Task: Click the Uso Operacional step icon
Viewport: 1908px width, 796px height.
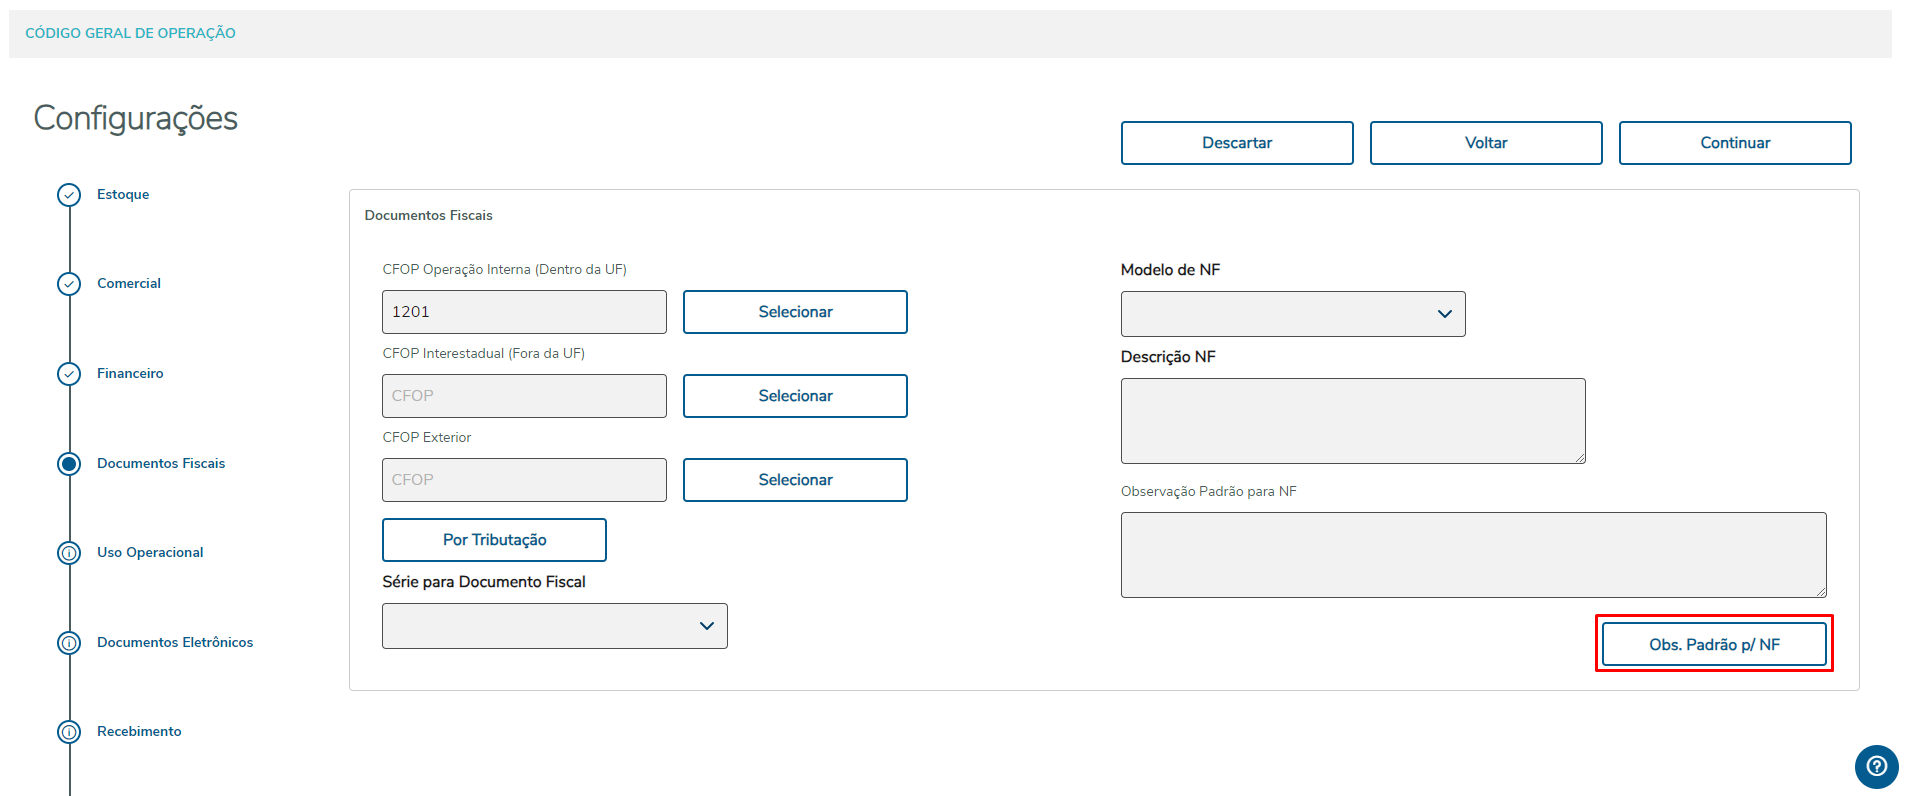Action: 69,553
